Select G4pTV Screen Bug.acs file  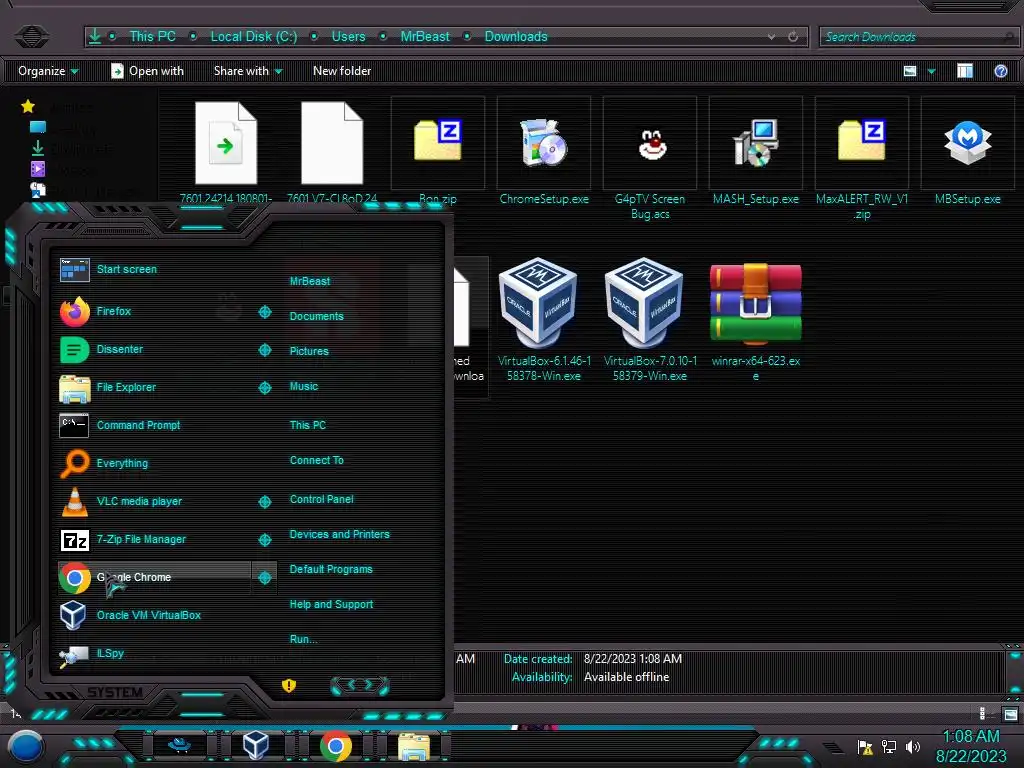pyautogui.click(x=650, y=160)
